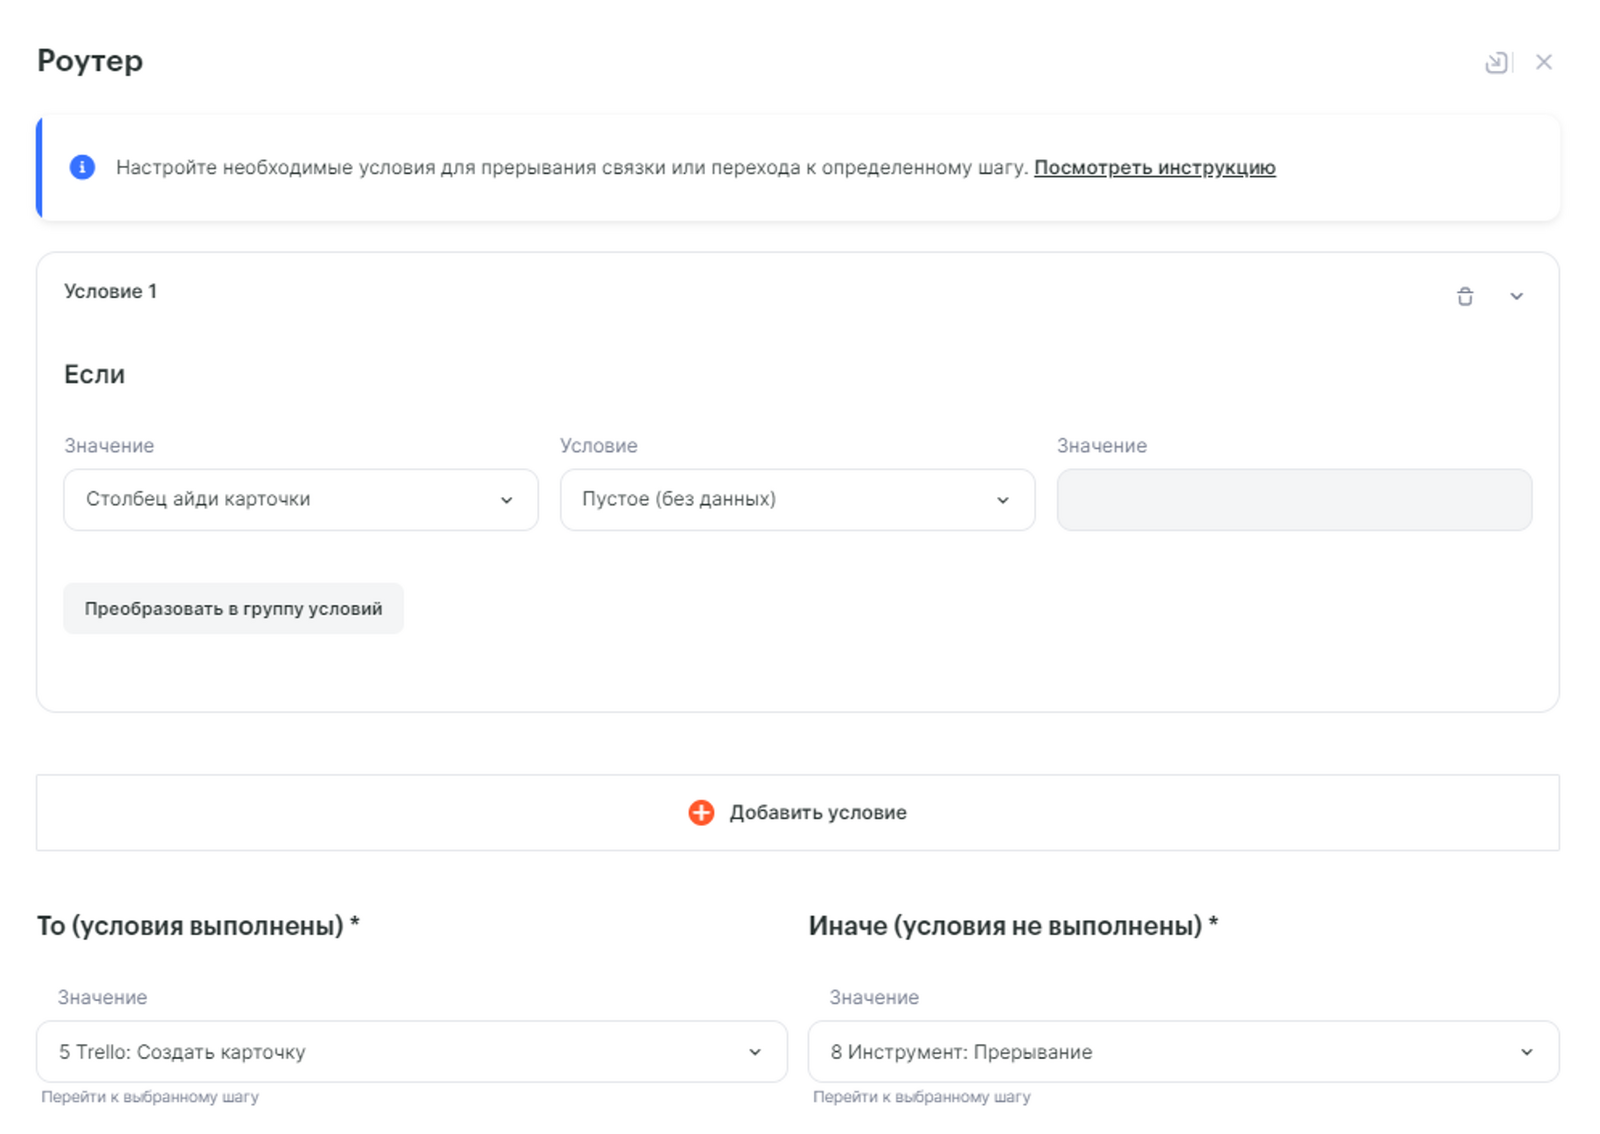Viewport: 1600px width, 1134px height.
Task: Click the Роутер panel title
Action: 90,61
